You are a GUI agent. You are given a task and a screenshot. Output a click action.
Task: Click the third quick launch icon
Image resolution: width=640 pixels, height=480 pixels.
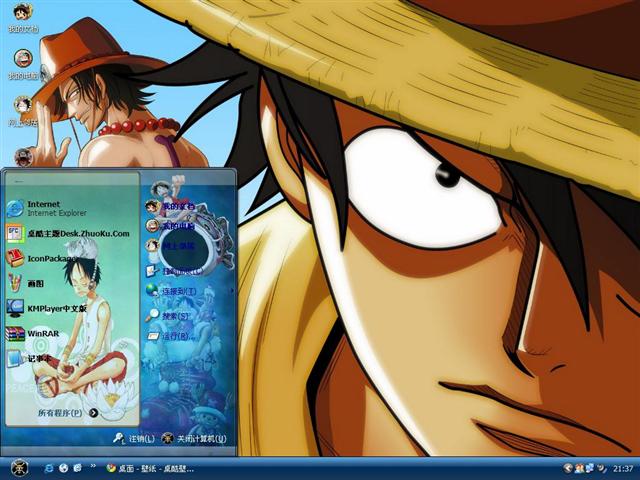pyautogui.click(x=78, y=468)
